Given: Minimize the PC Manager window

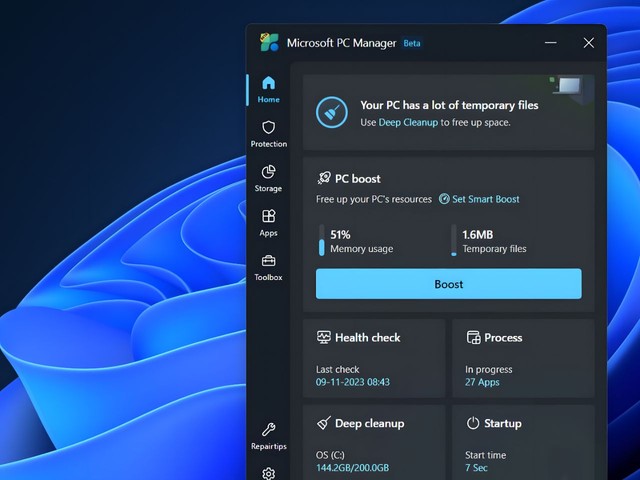Looking at the screenshot, I should pos(551,42).
